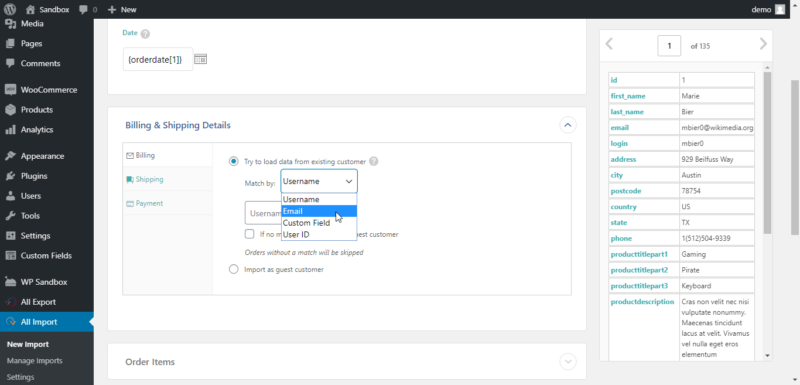Image resolution: width=800 pixels, height=385 pixels.
Task: Click the orderdate date input field
Action: click(158, 59)
